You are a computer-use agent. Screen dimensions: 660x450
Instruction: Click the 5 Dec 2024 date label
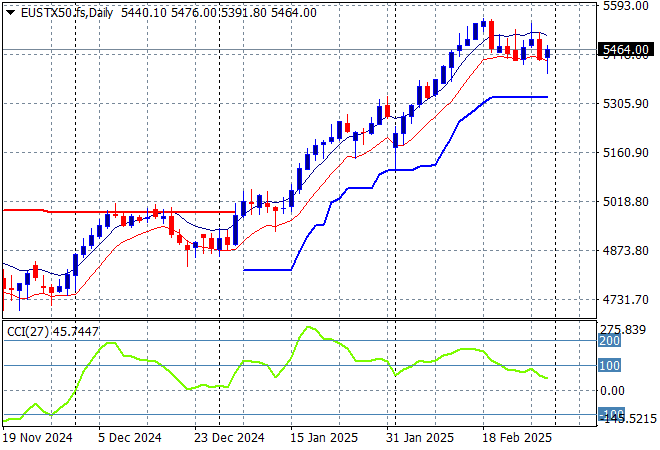[130, 437]
